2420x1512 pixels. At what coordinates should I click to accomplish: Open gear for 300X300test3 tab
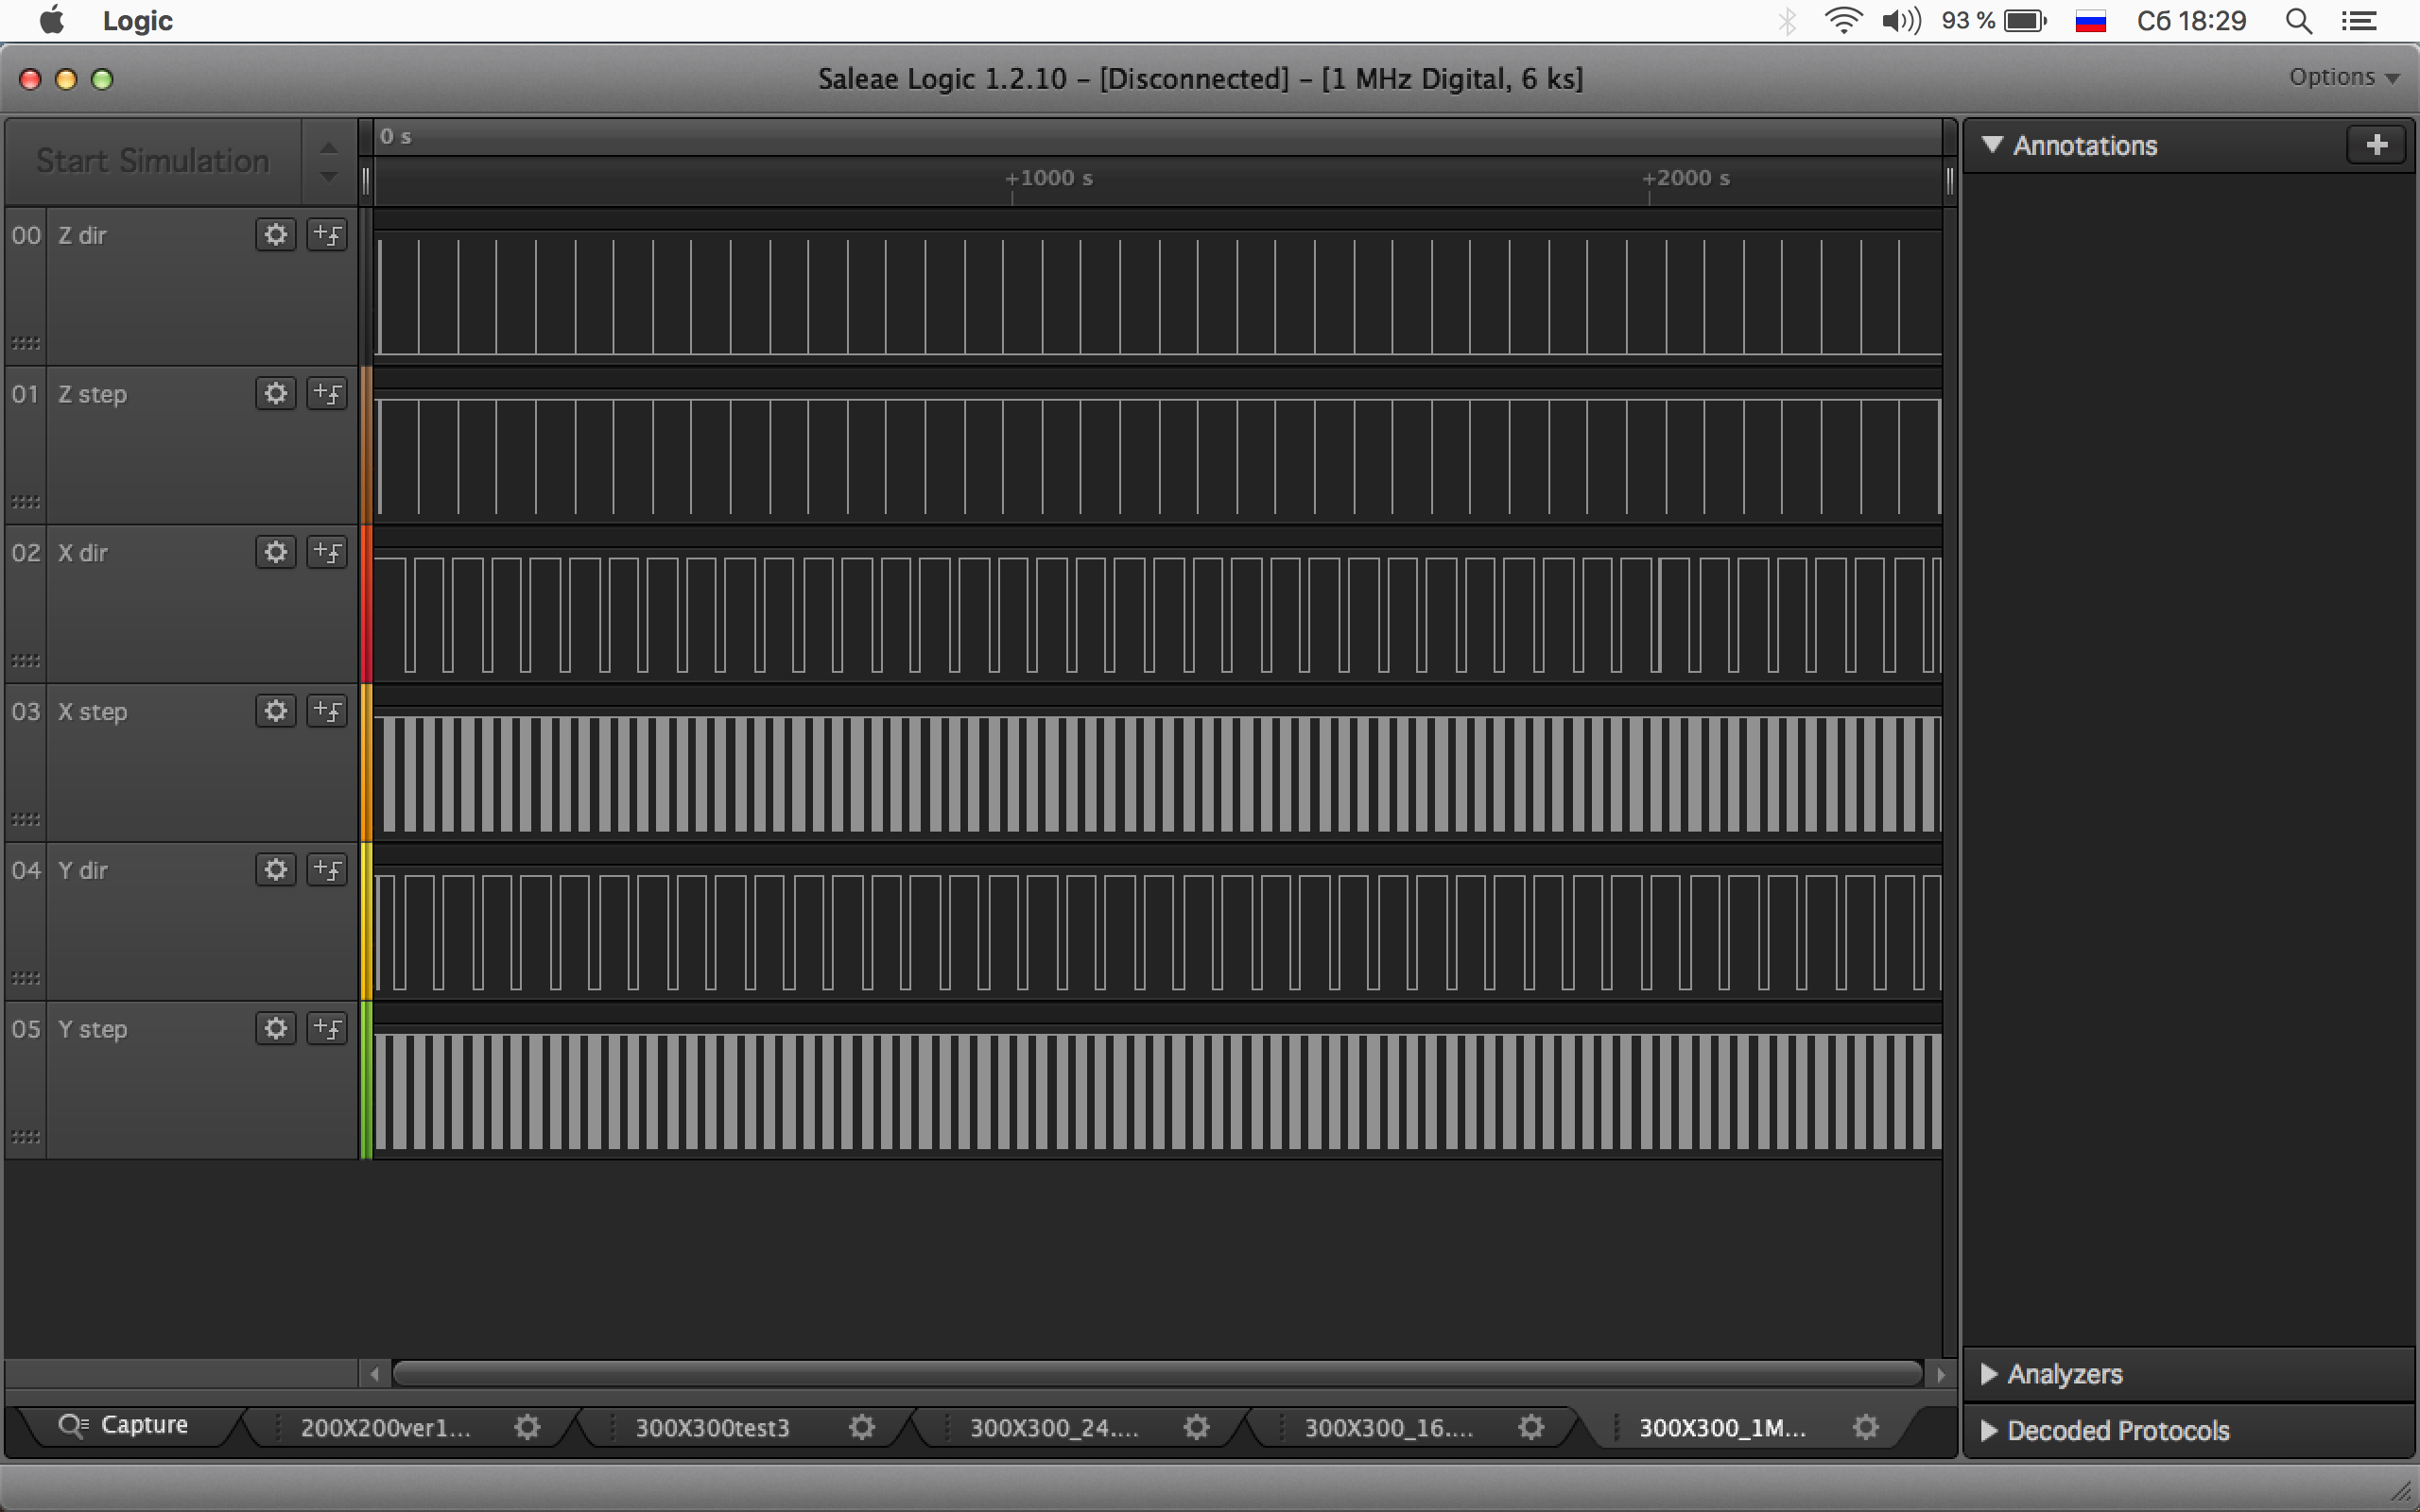pyautogui.click(x=861, y=1427)
